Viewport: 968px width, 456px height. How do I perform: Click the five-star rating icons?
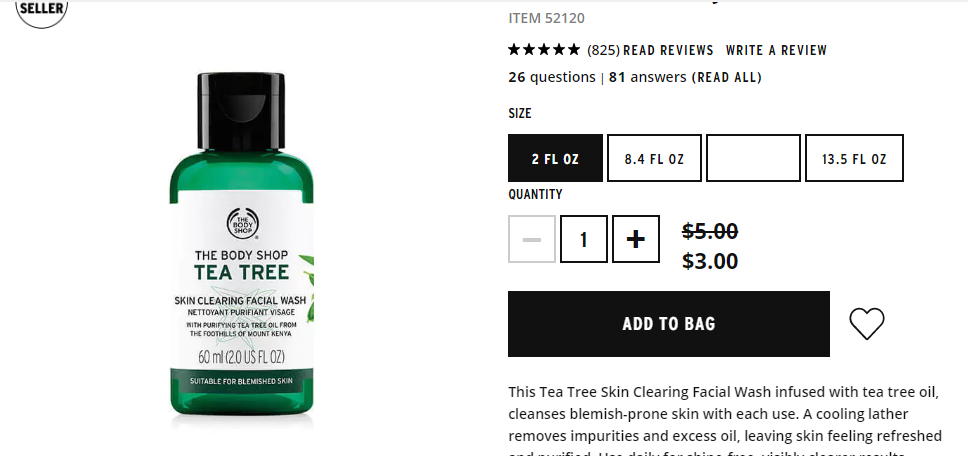(x=544, y=49)
